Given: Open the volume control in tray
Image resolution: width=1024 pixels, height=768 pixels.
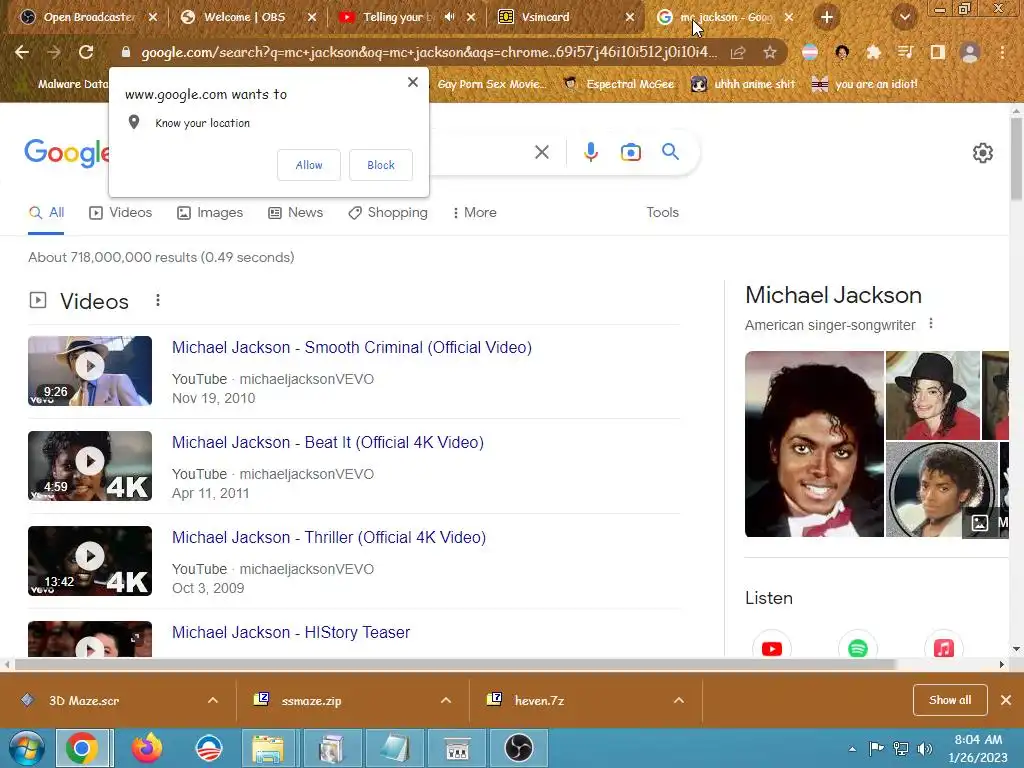Looking at the screenshot, I should [924, 749].
